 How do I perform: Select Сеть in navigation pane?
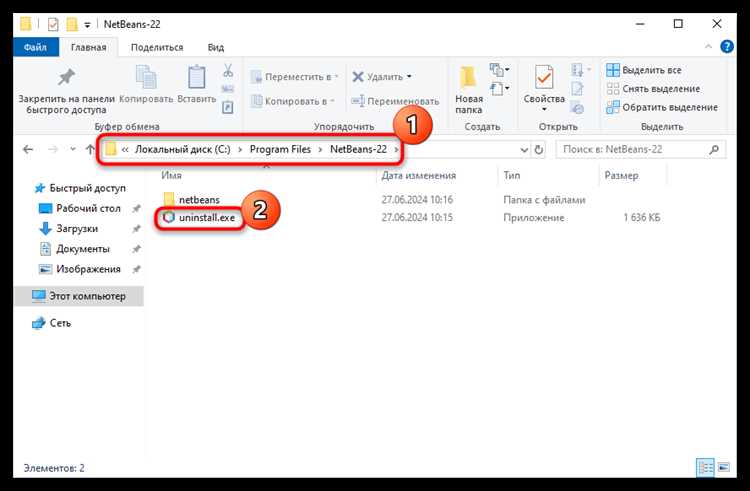[52, 323]
